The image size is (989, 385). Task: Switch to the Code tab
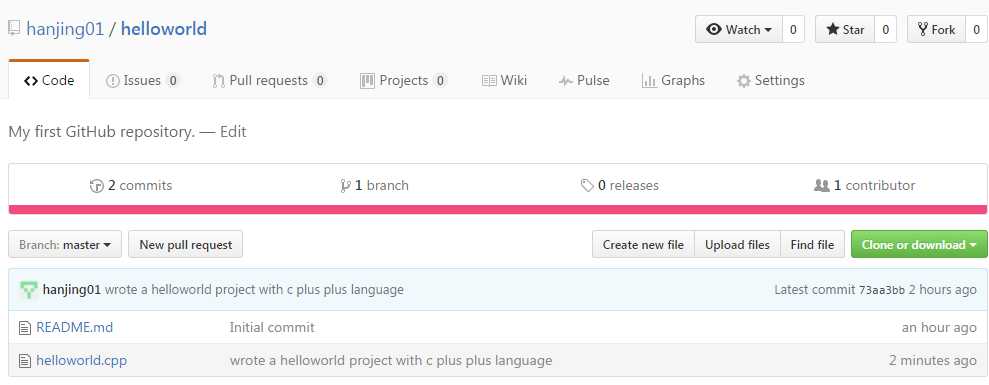[49, 80]
